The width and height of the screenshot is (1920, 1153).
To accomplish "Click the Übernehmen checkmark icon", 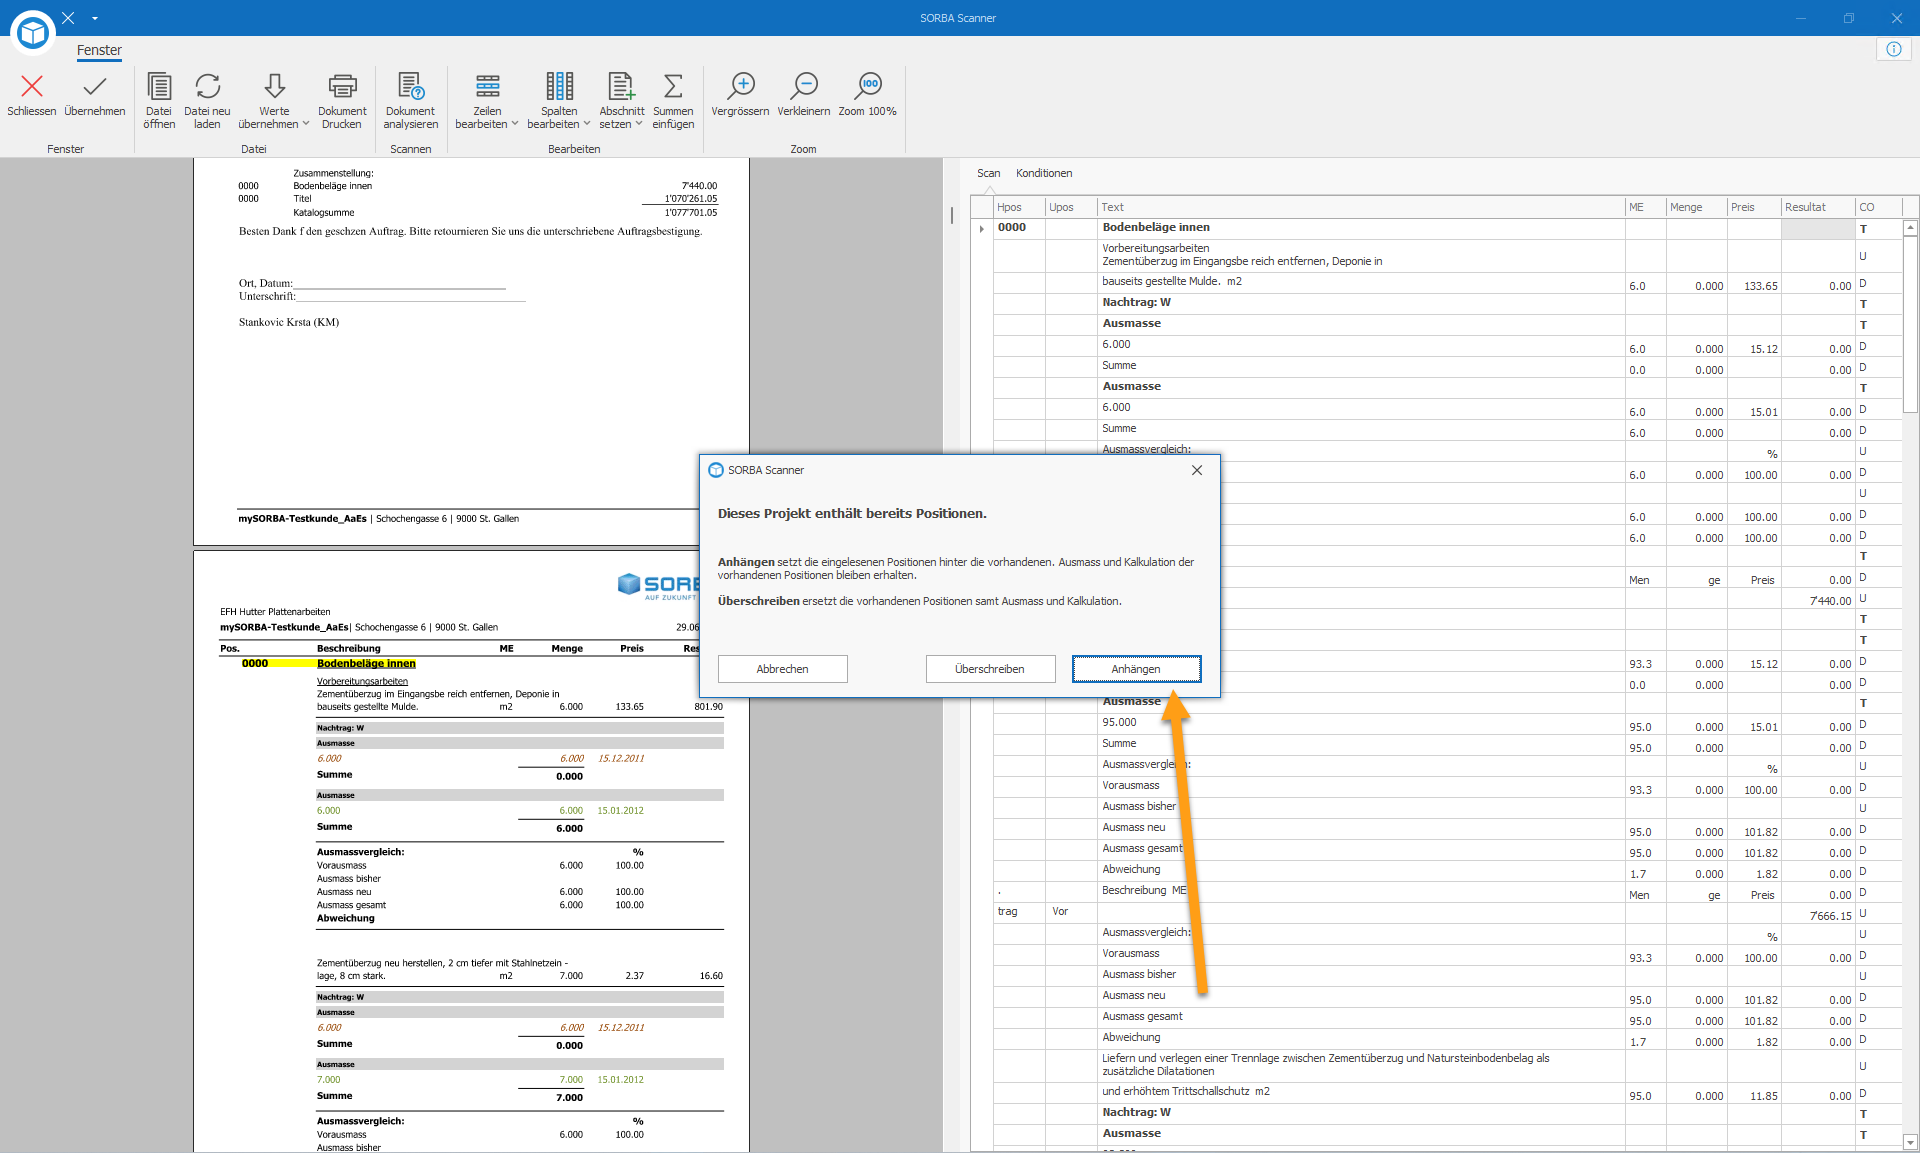I will pyautogui.click(x=95, y=86).
